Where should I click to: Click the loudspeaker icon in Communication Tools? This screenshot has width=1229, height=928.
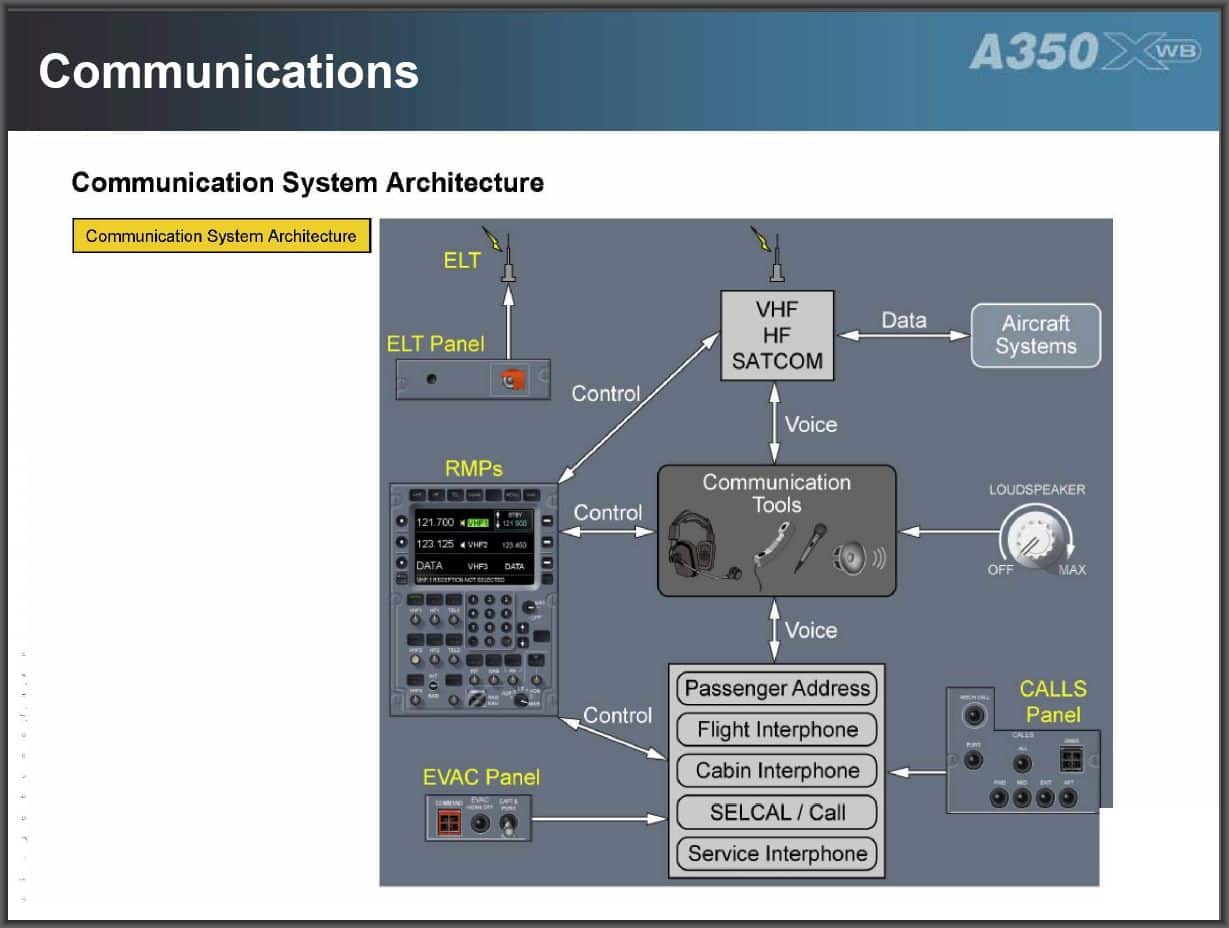click(856, 556)
